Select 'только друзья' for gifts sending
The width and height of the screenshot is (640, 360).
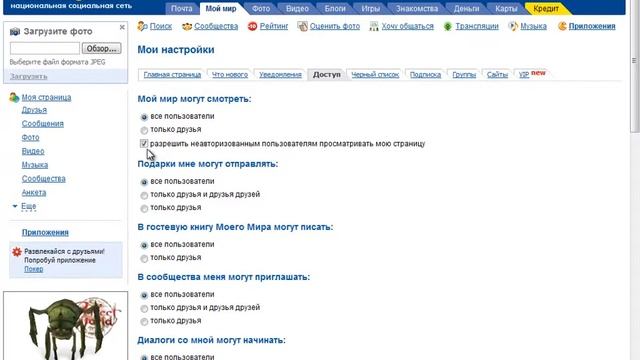(144, 209)
